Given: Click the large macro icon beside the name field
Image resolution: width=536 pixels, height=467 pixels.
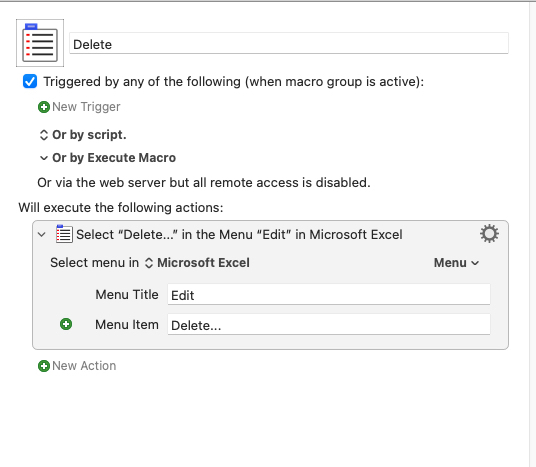Looking at the screenshot, I should 40,43.
